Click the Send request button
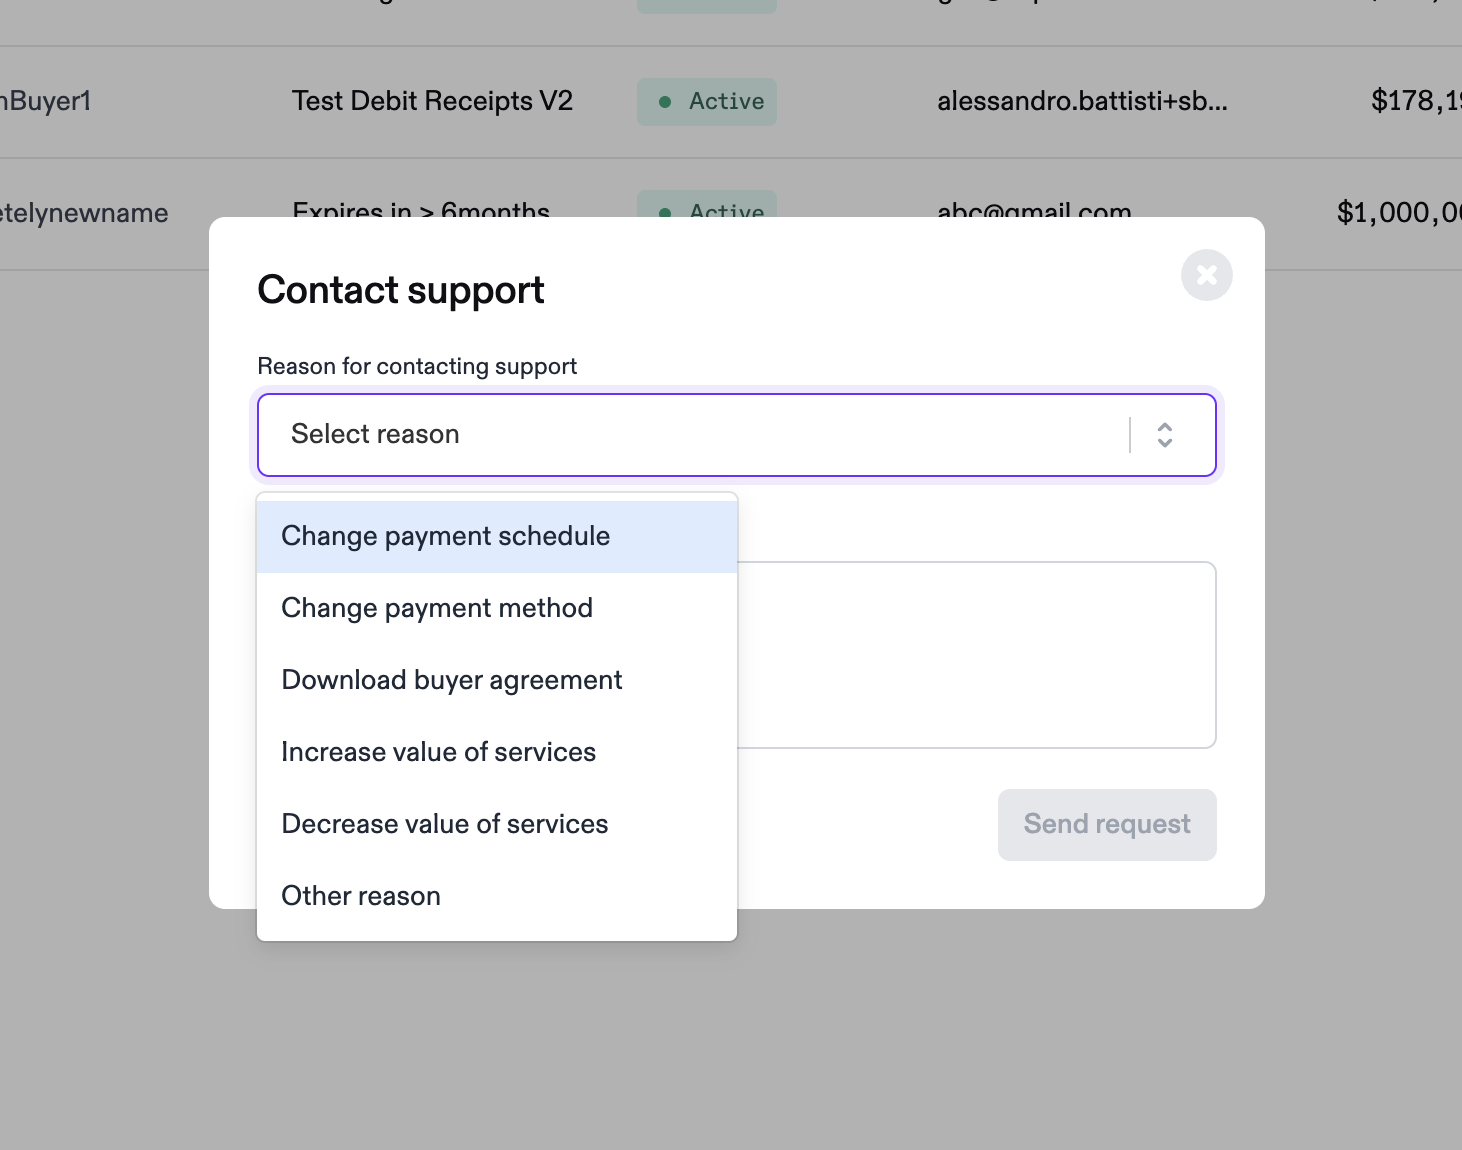1462x1150 pixels. click(x=1107, y=825)
